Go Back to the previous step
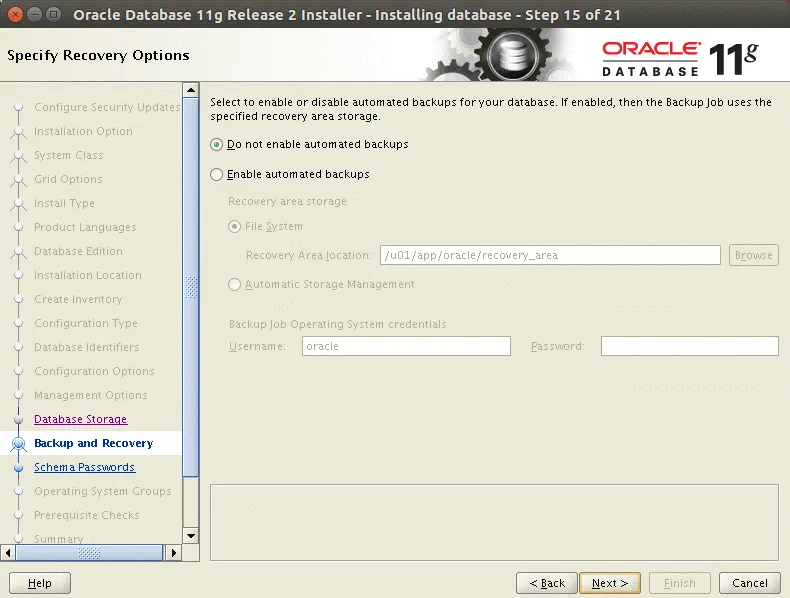Viewport: 790px width, 598px height. [546, 583]
